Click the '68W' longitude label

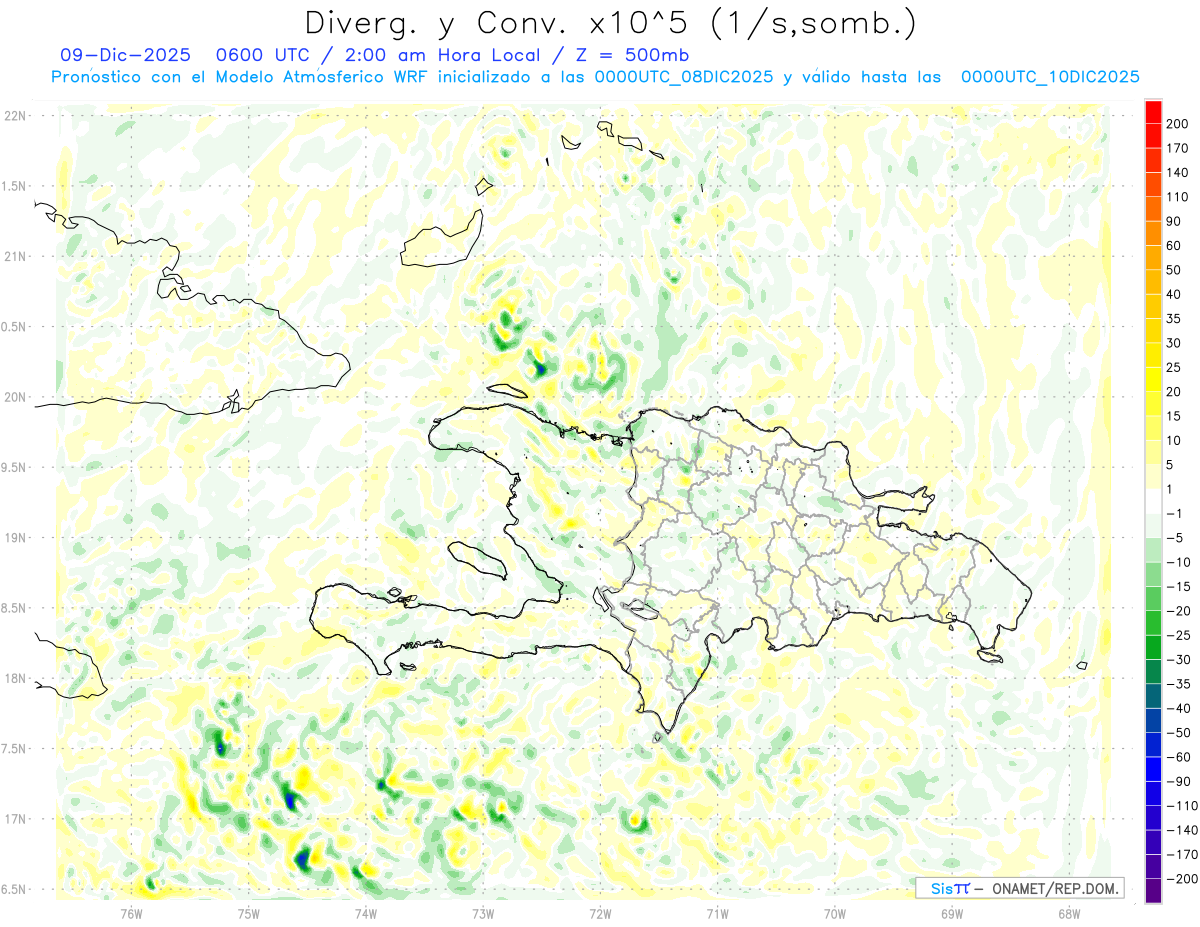tap(1069, 913)
